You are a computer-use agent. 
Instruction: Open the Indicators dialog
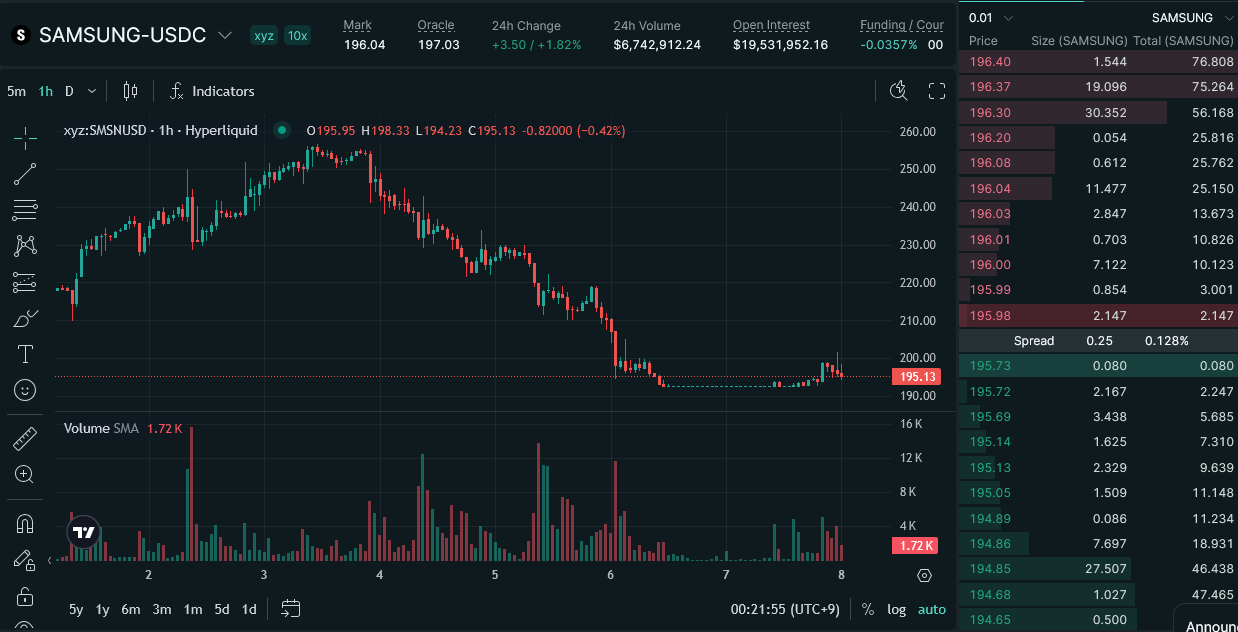tap(211, 91)
